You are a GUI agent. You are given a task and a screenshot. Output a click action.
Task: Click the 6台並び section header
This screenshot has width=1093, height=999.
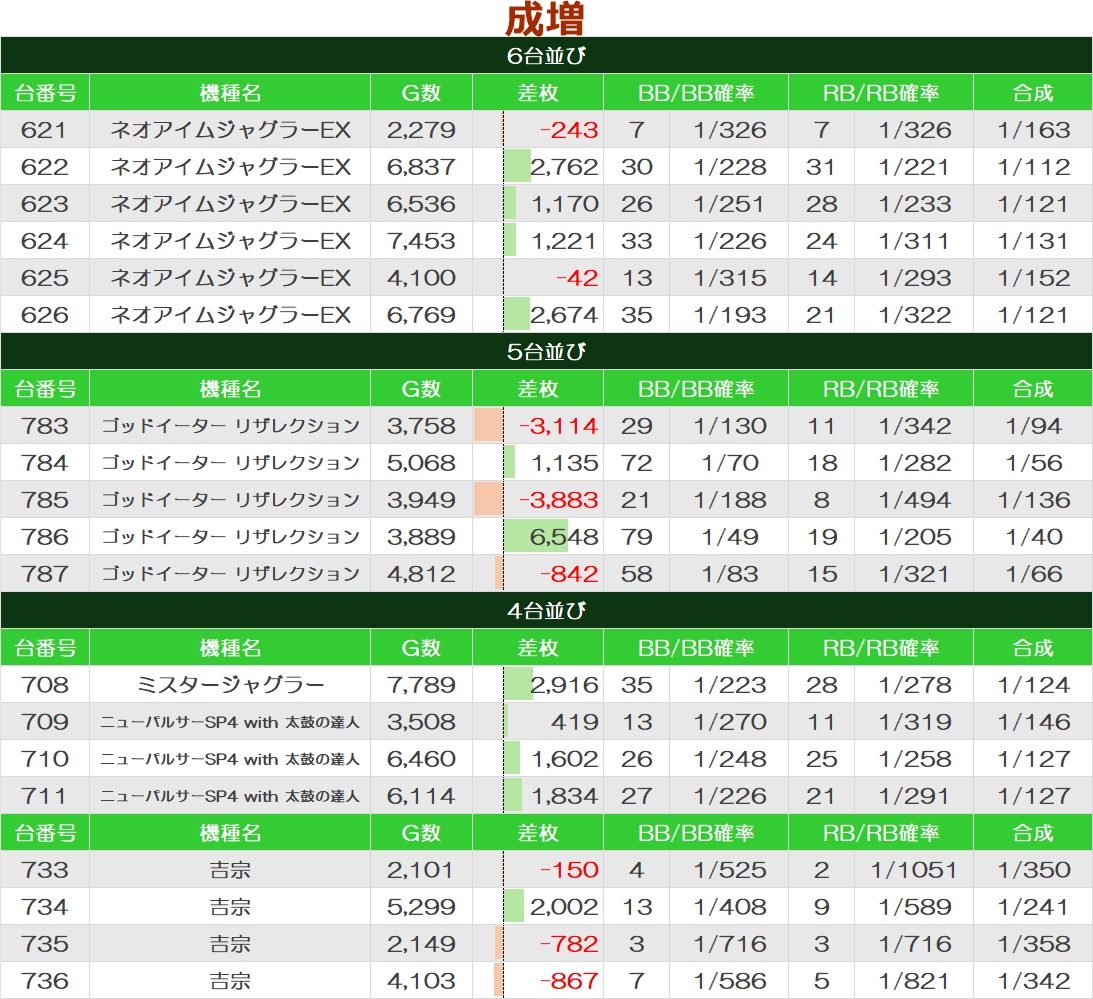546,55
